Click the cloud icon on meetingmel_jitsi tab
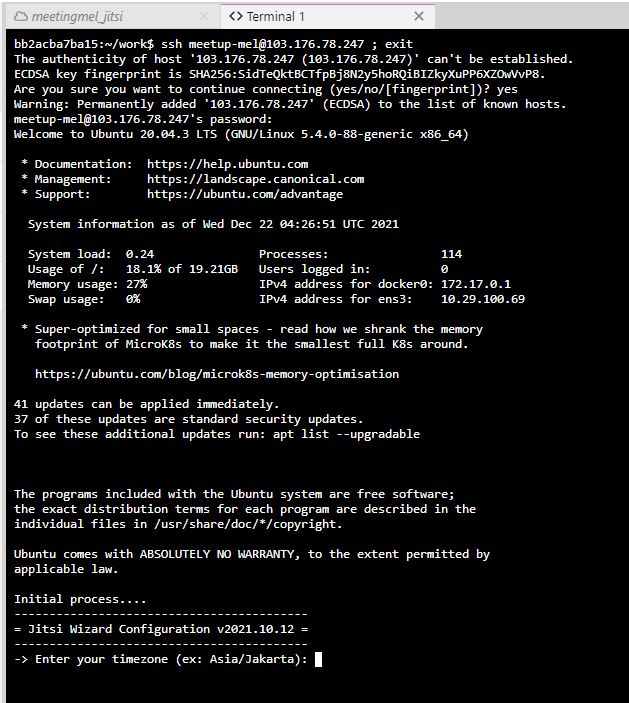The width and height of the screenshot is (629, 703). pyautogui.click(x=20, y=17)
